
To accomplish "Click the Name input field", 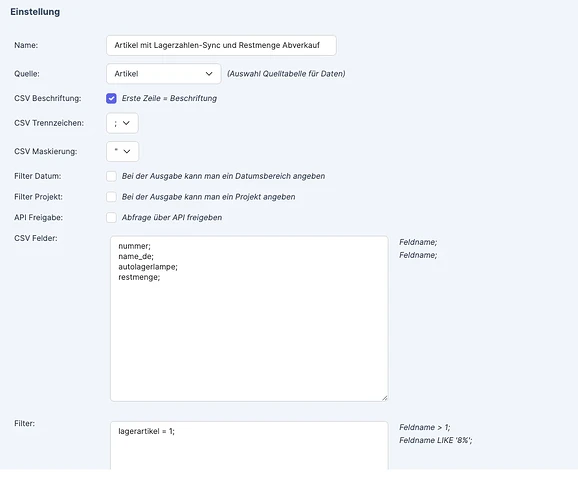I will [221, 45].
